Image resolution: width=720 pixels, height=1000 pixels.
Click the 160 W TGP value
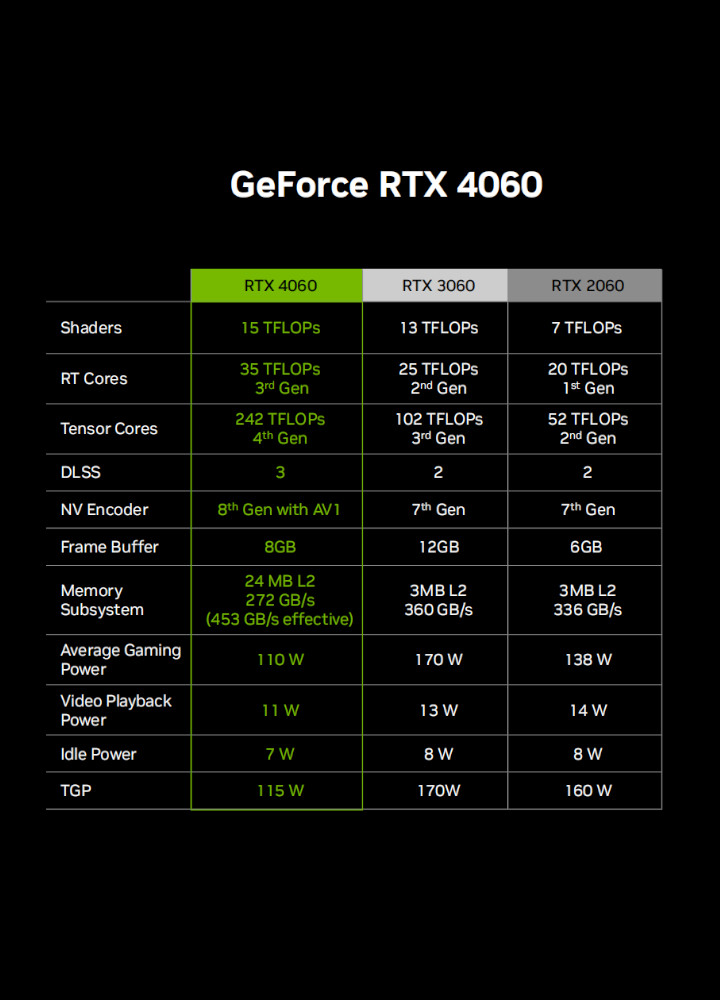[x=588, y=791]
